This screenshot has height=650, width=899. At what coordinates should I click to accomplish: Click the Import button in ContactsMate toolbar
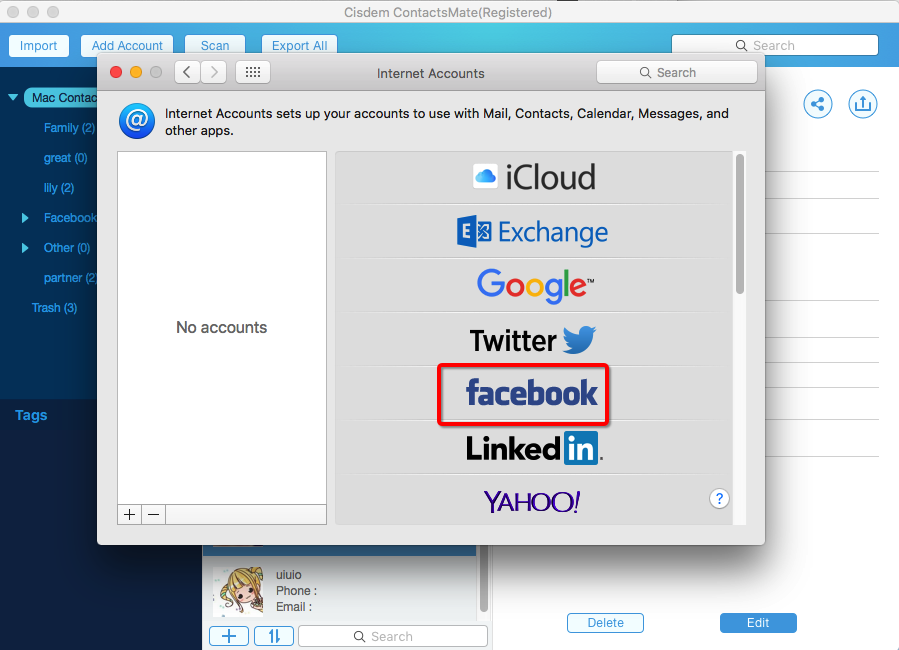click(x=38, y=46)
